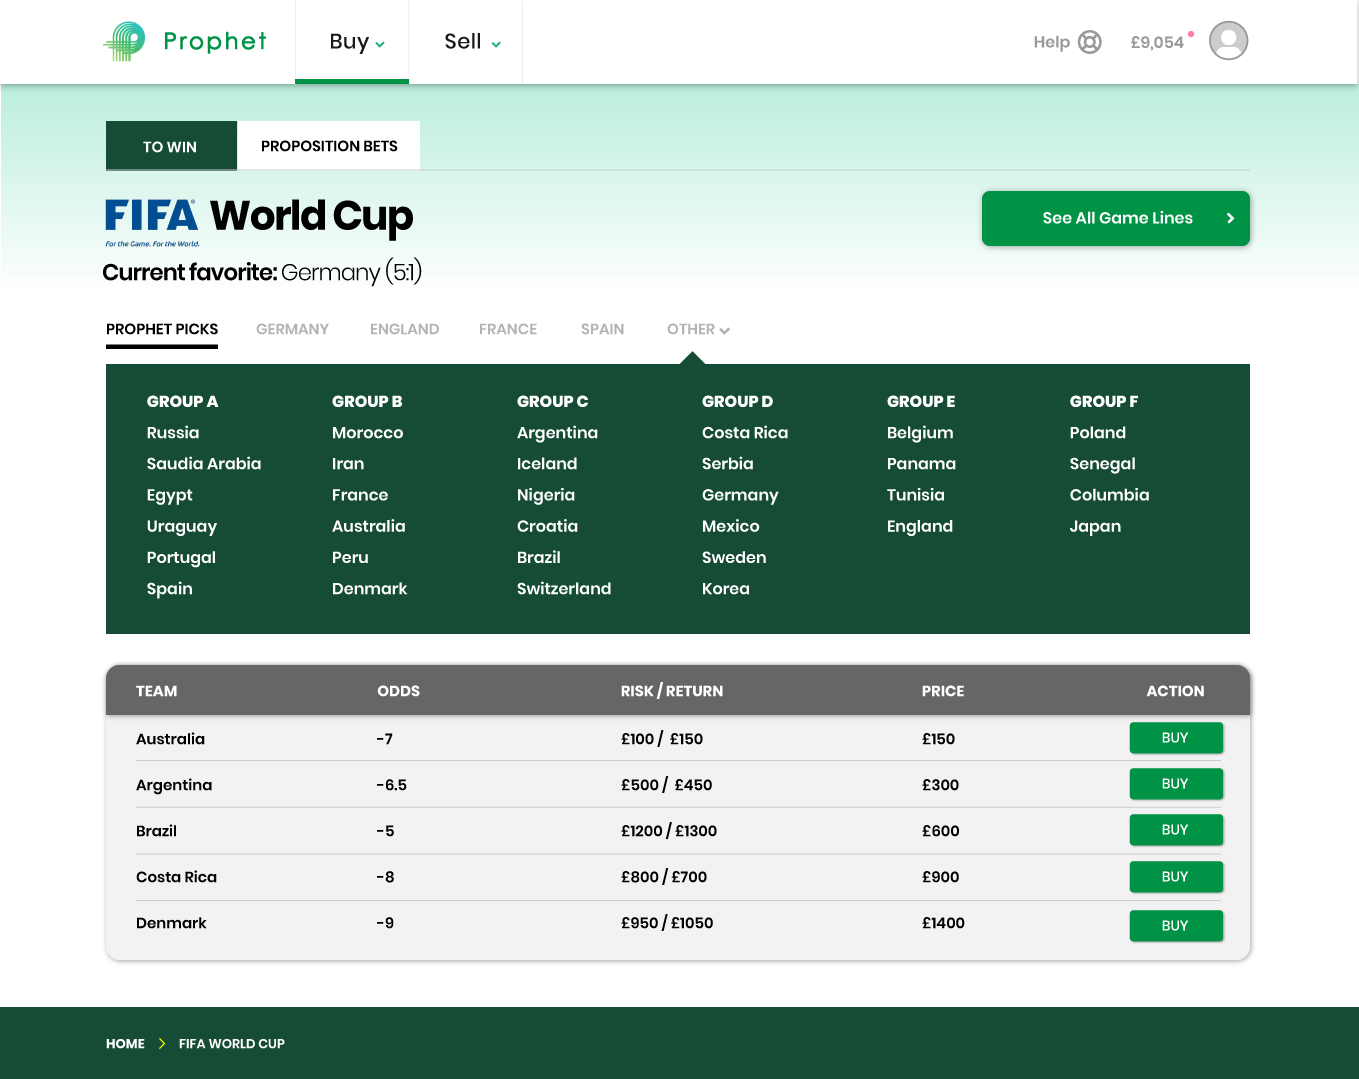Choose Portugal in Group A
The image size is (1359, 1079).
point(181,557)
